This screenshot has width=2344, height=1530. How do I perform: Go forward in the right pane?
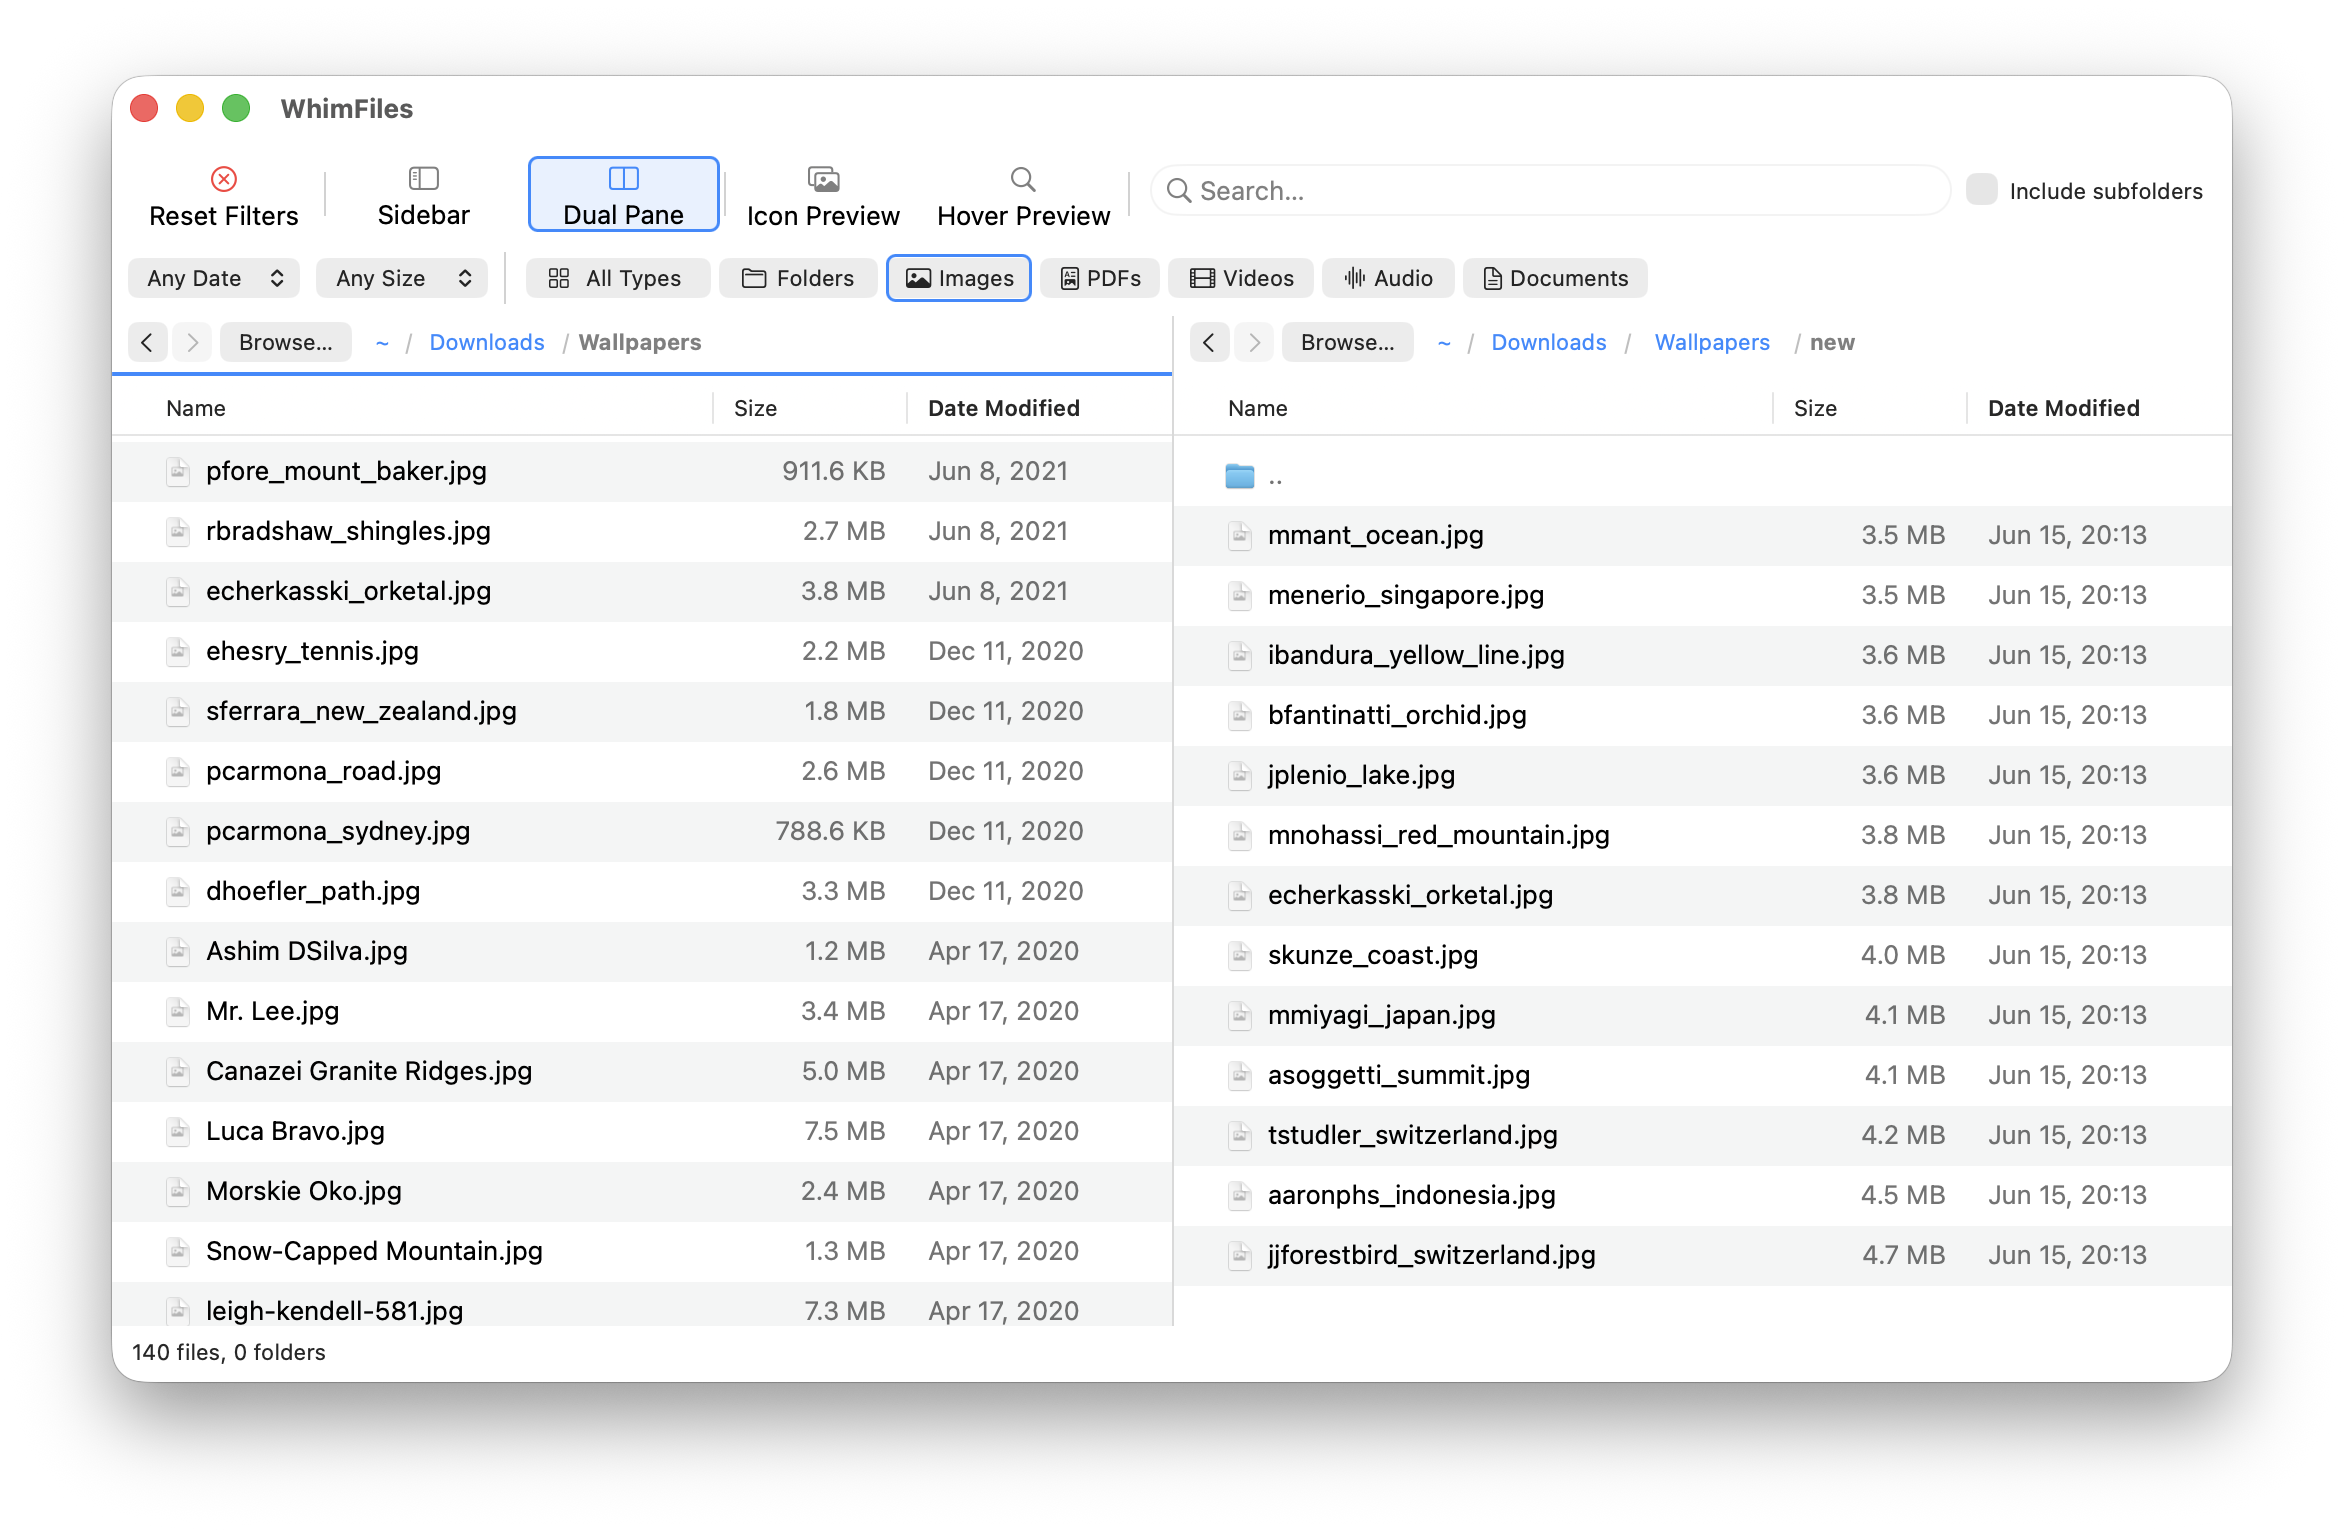(x=1254, y=342)
